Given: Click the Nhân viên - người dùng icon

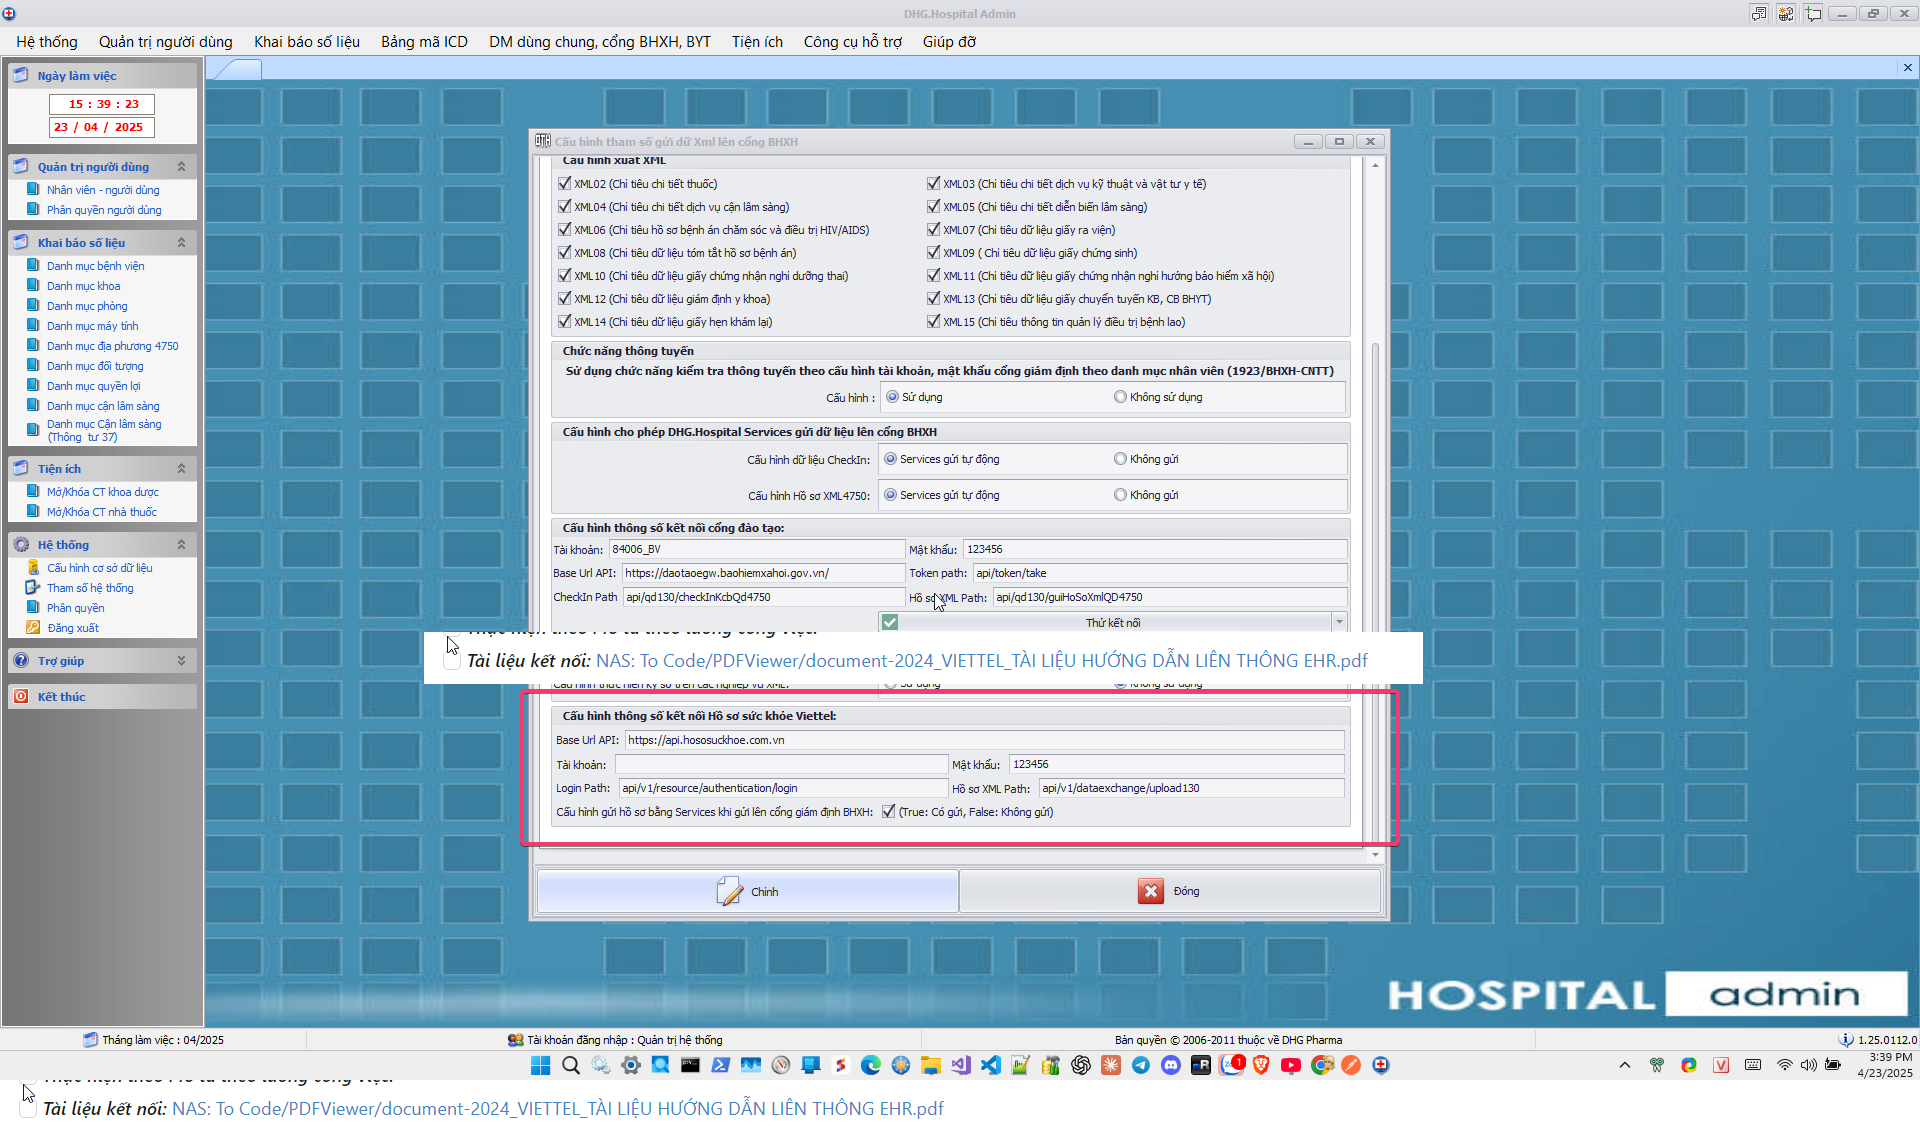Looking at the screenshot, I should click(x=33, y=190).
